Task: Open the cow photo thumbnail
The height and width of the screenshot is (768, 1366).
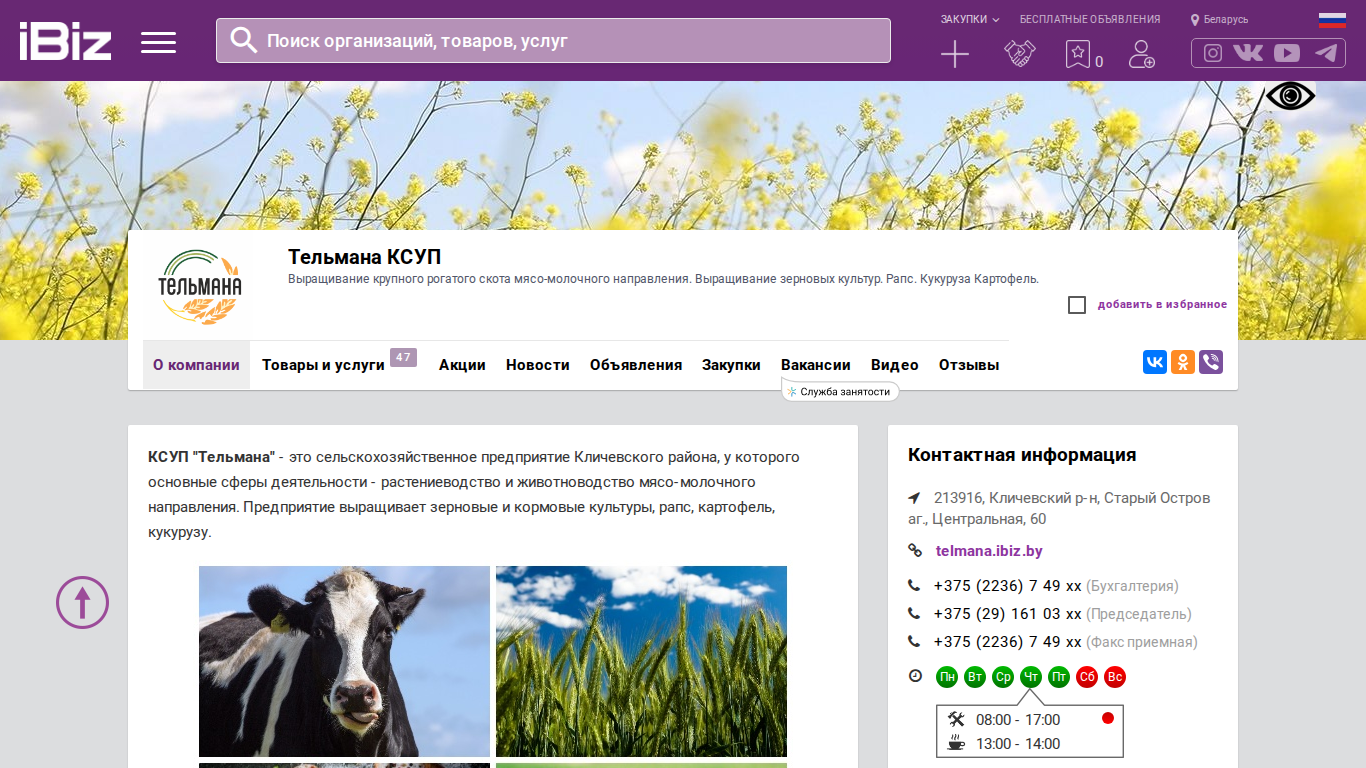Action: tap(344, 661)
